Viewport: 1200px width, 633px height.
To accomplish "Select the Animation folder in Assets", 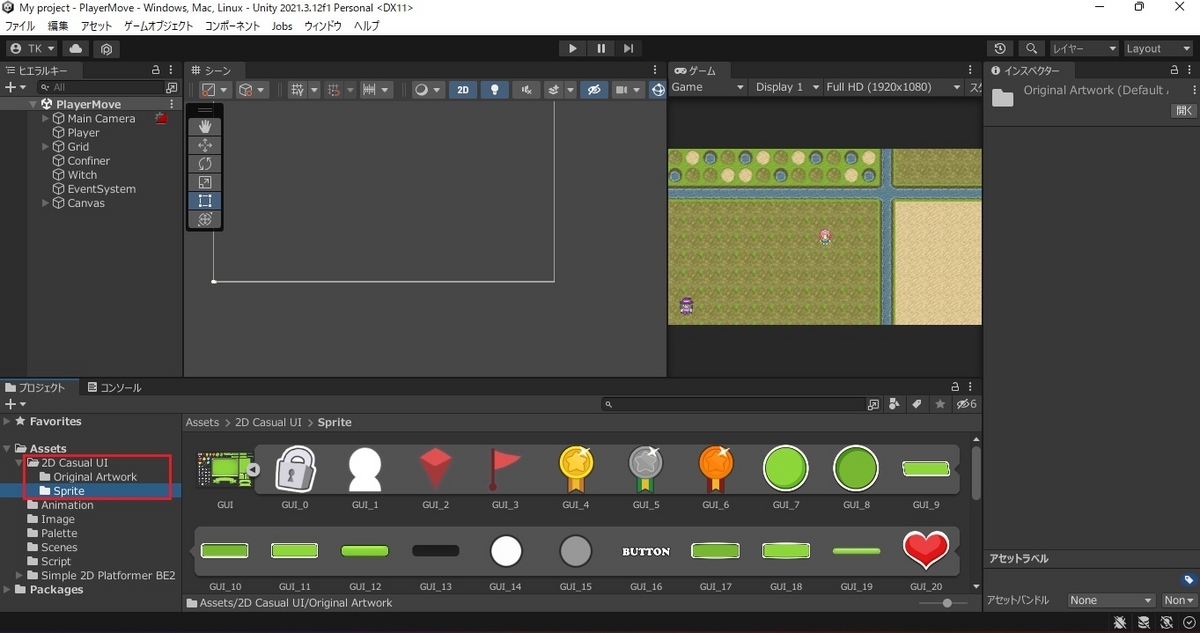I will coord(67,505).
